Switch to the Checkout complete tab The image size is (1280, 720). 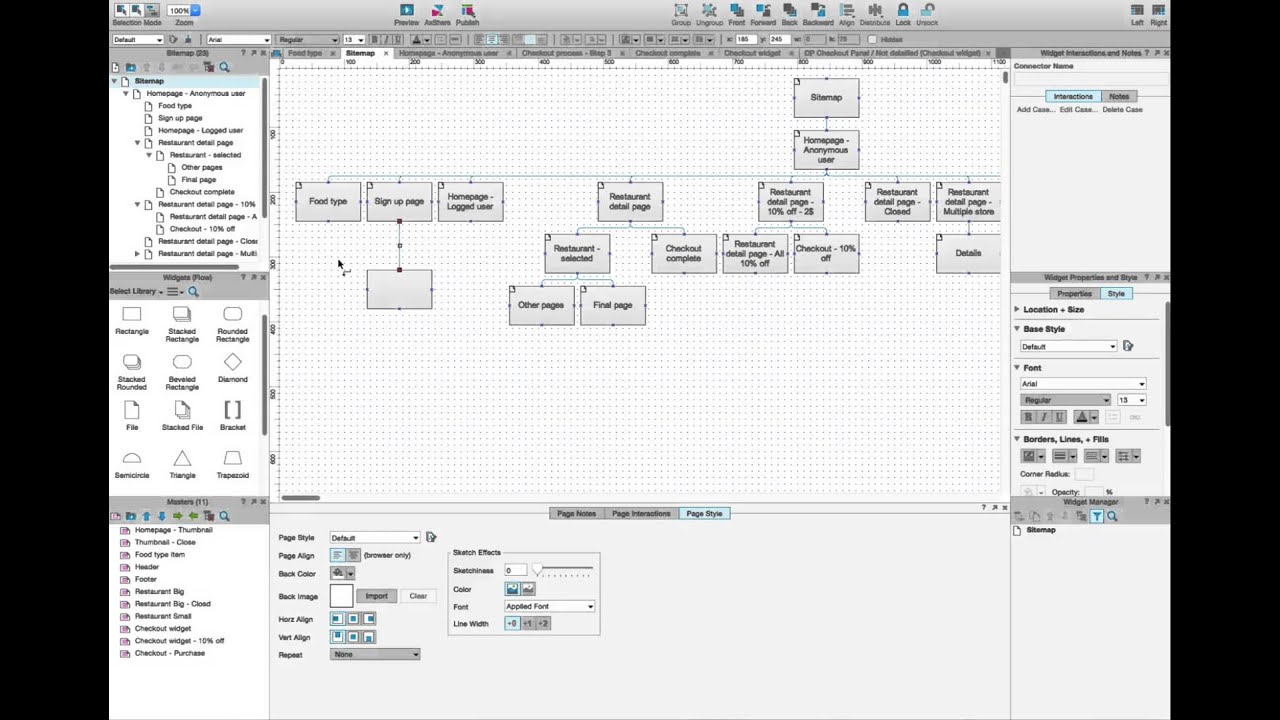tap(667, 53)
